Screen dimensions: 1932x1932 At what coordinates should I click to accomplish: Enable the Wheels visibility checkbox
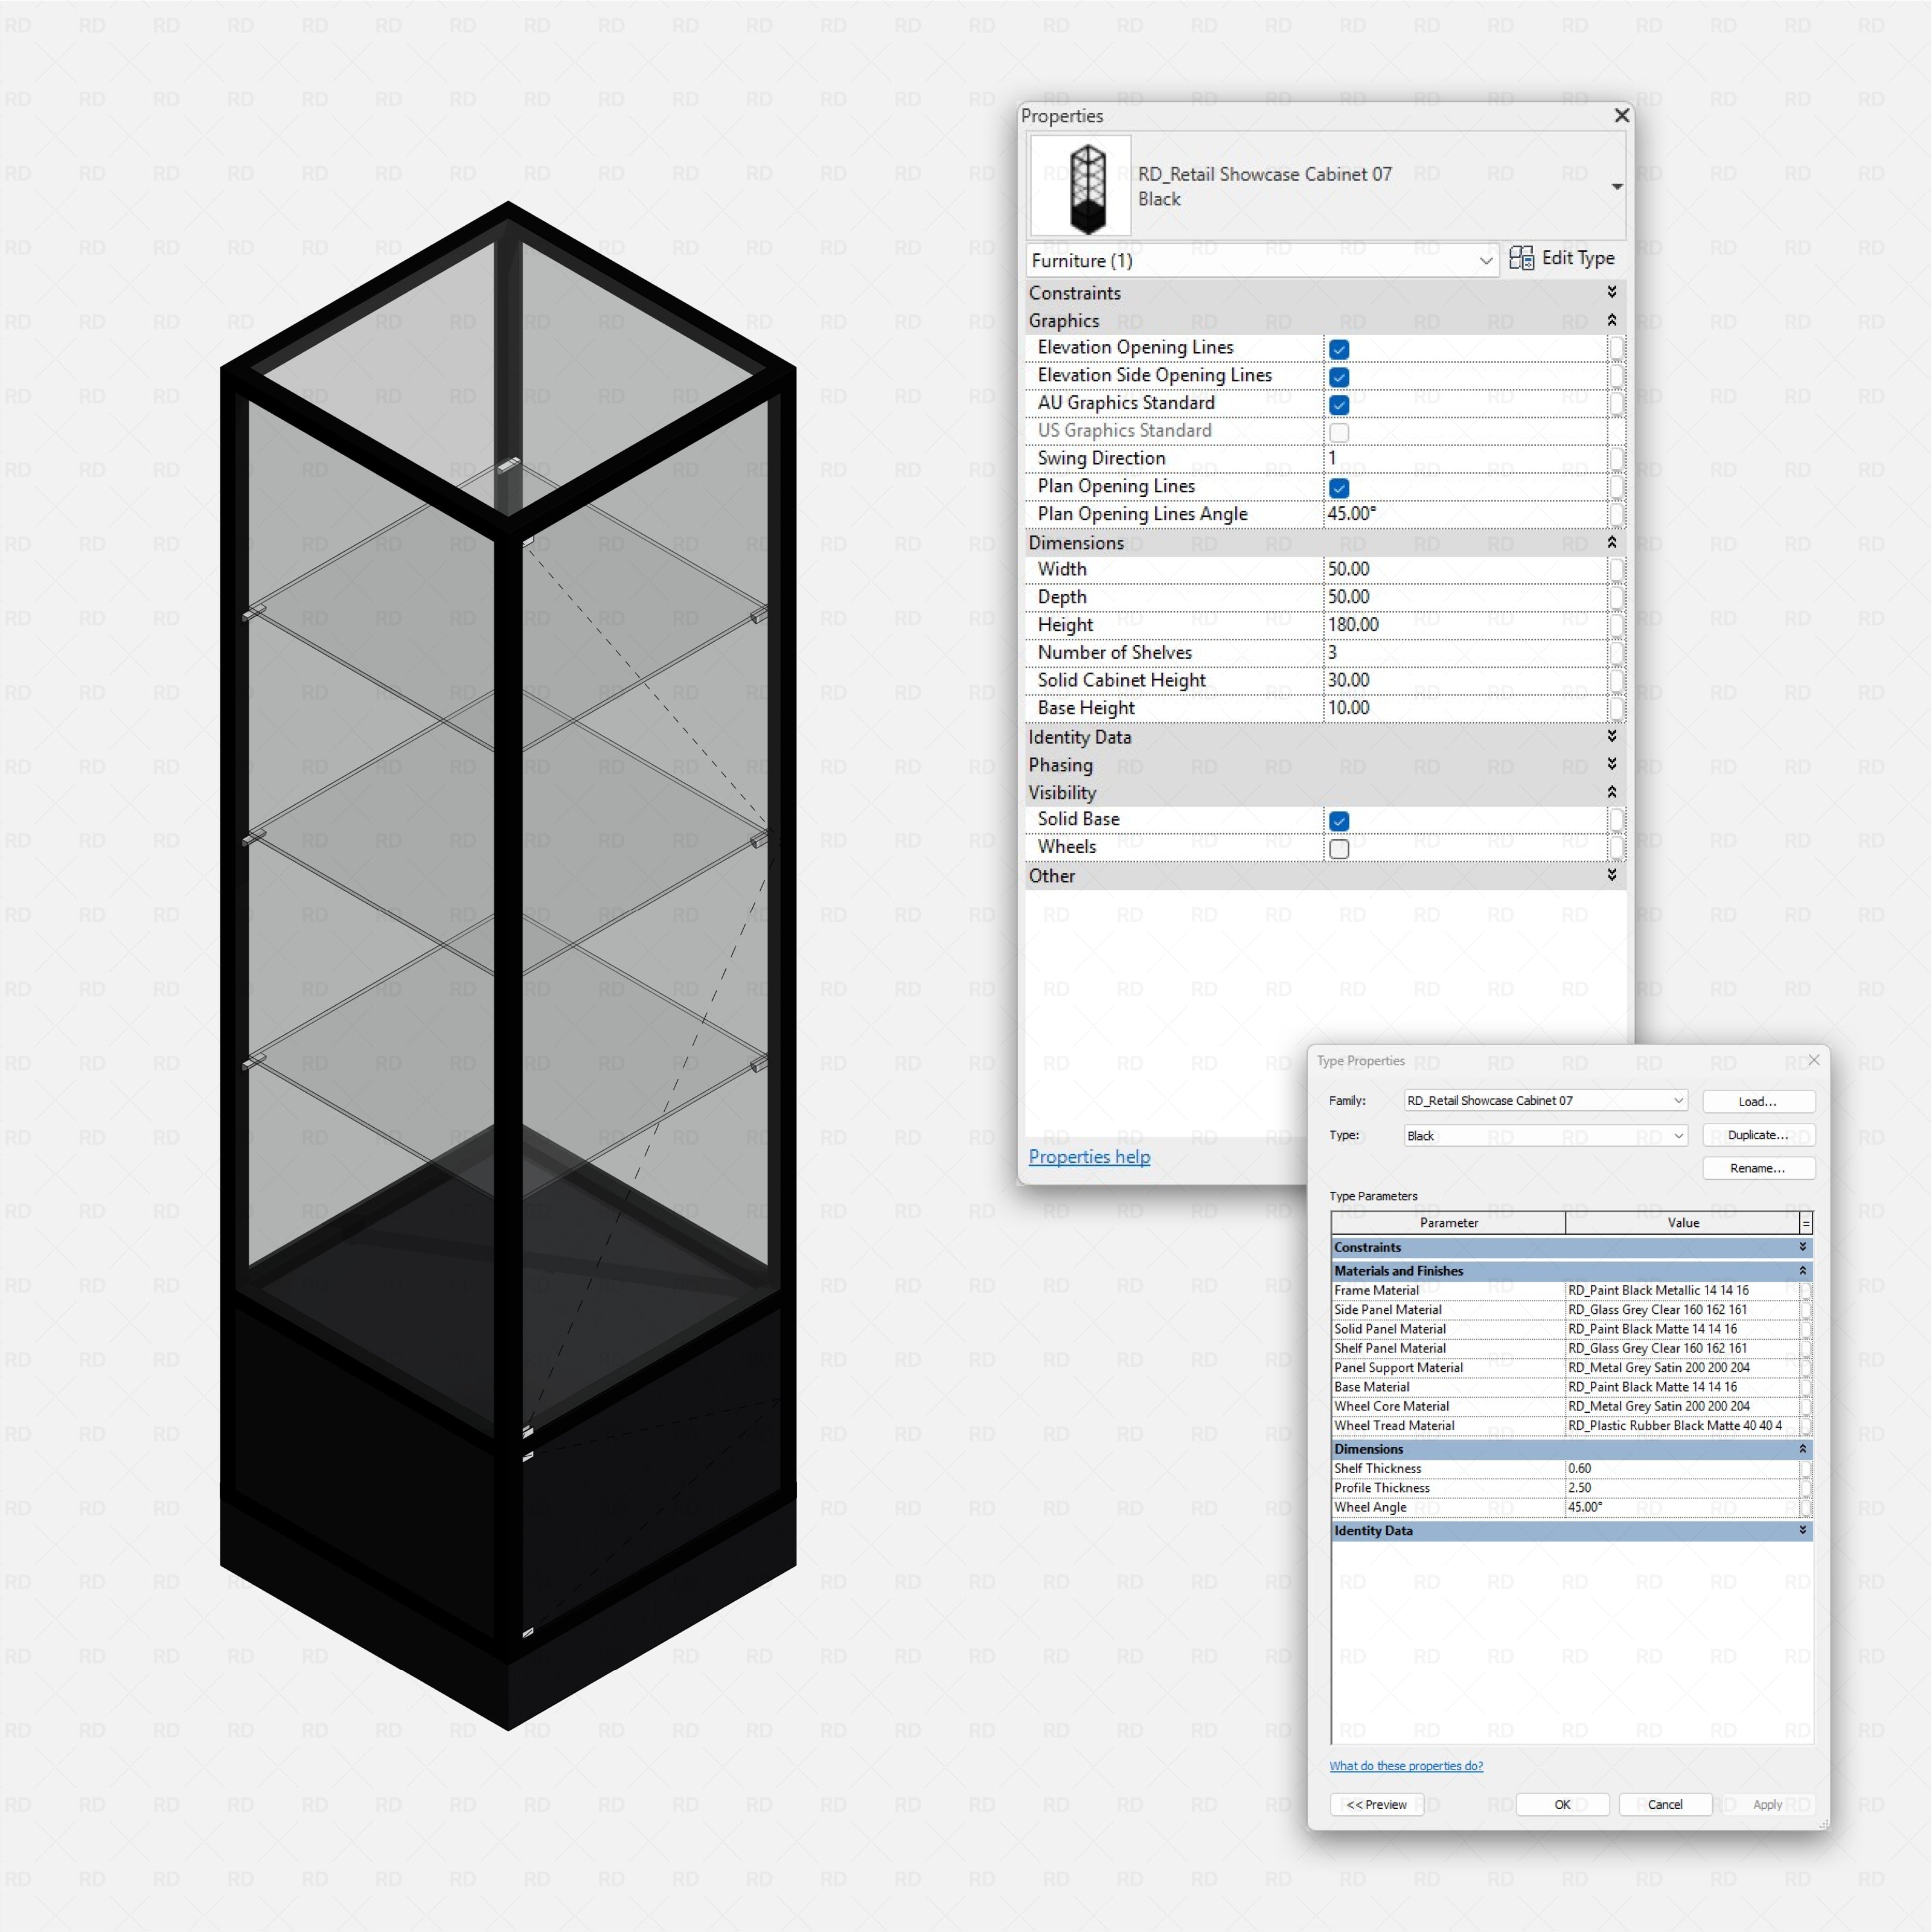1339,849
